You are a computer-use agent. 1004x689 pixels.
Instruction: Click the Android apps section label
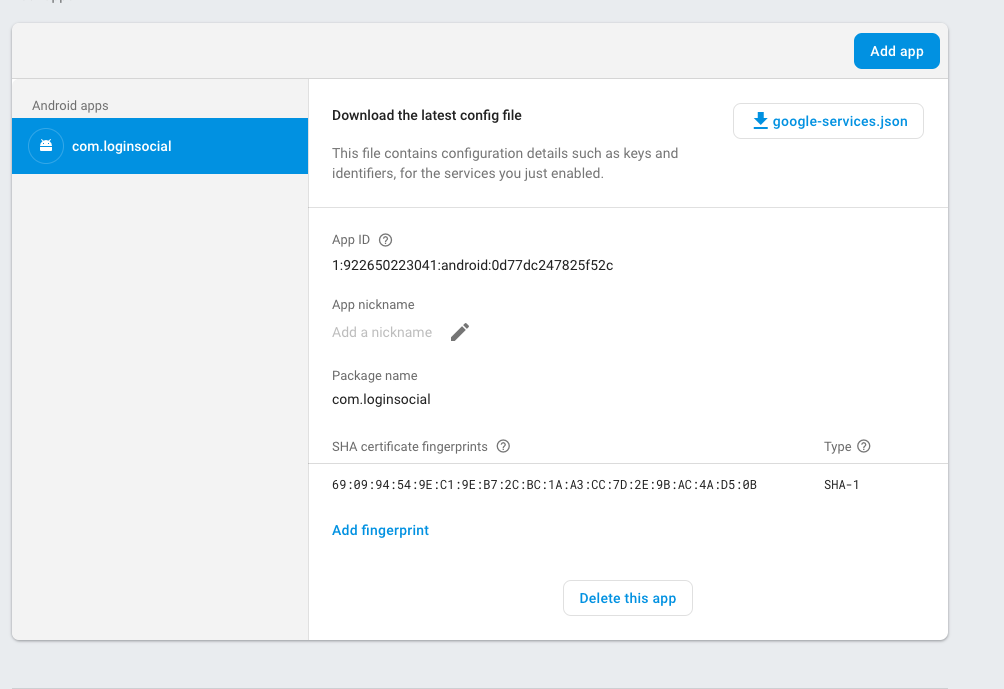(70, 105)
